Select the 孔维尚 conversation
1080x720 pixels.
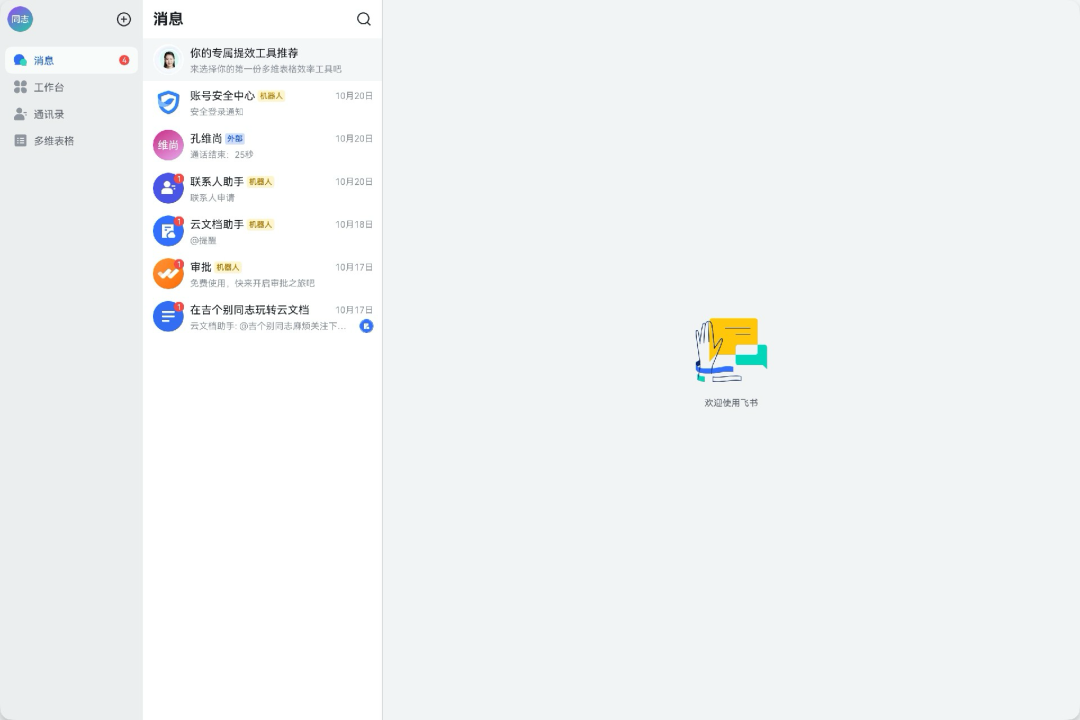click(262, 145)
